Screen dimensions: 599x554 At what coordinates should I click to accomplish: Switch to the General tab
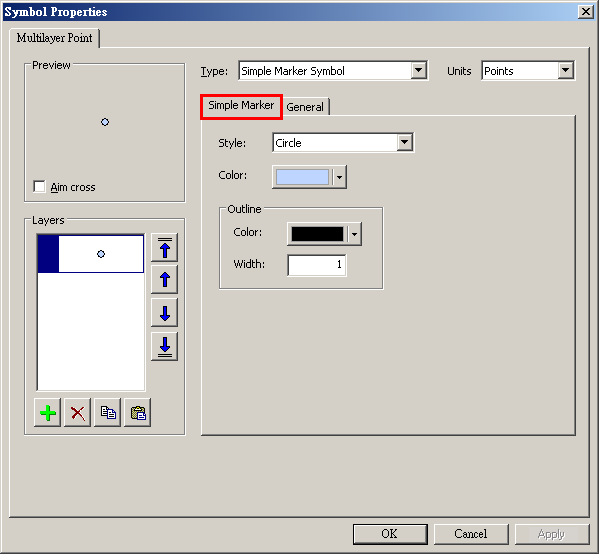pos(305,107)
